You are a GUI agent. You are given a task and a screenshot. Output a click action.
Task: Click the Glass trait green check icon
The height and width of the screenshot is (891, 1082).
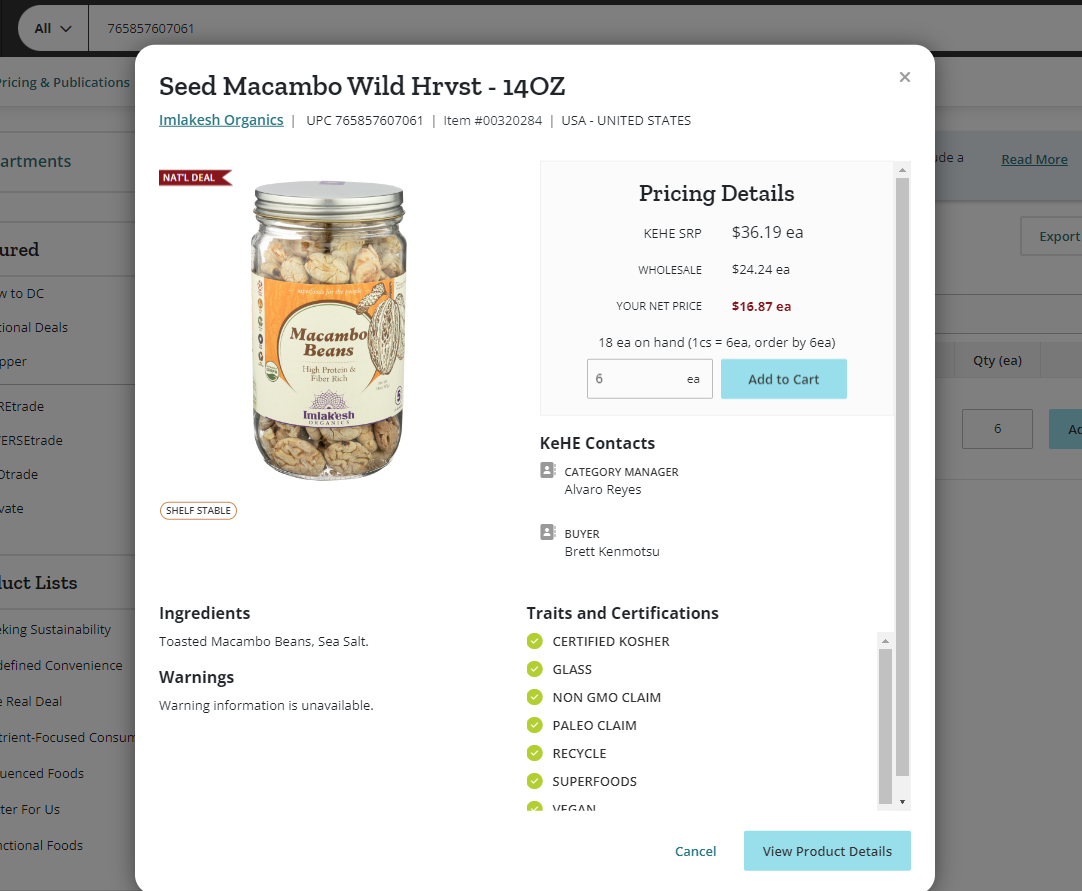pyautogui.click(x=535, y=669)
